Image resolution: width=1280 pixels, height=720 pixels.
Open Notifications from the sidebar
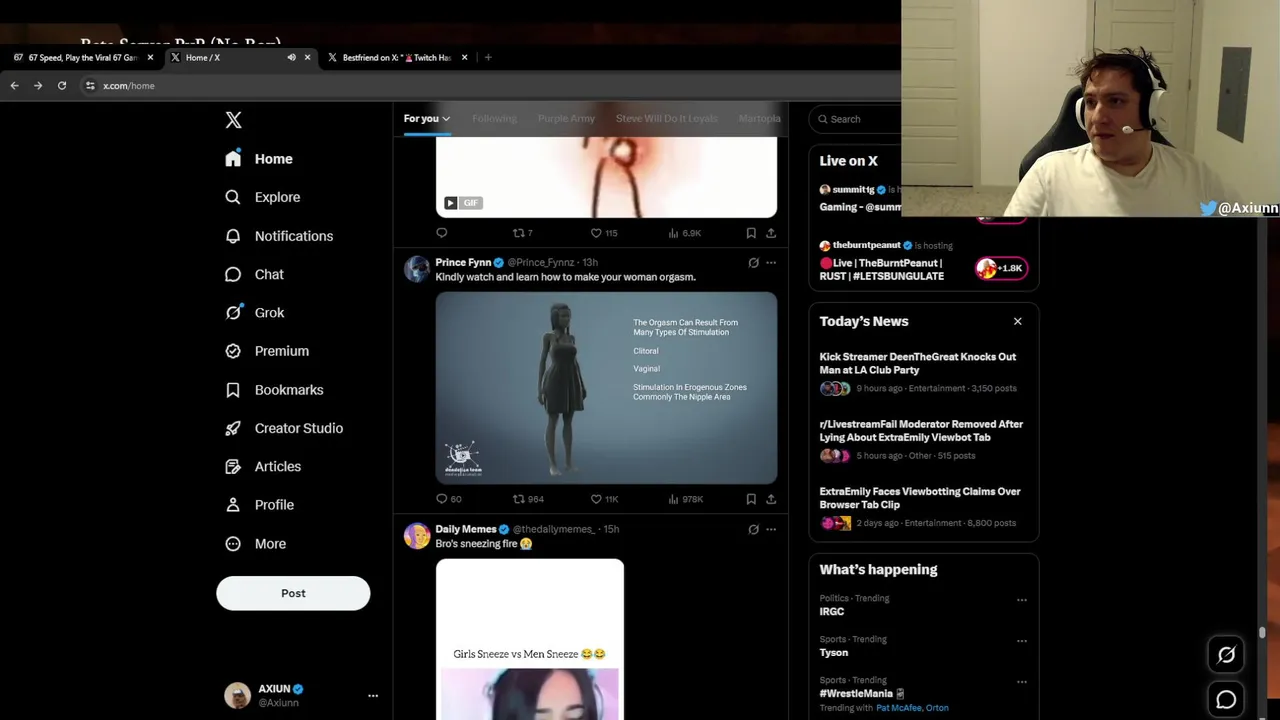tap(279, 236)
